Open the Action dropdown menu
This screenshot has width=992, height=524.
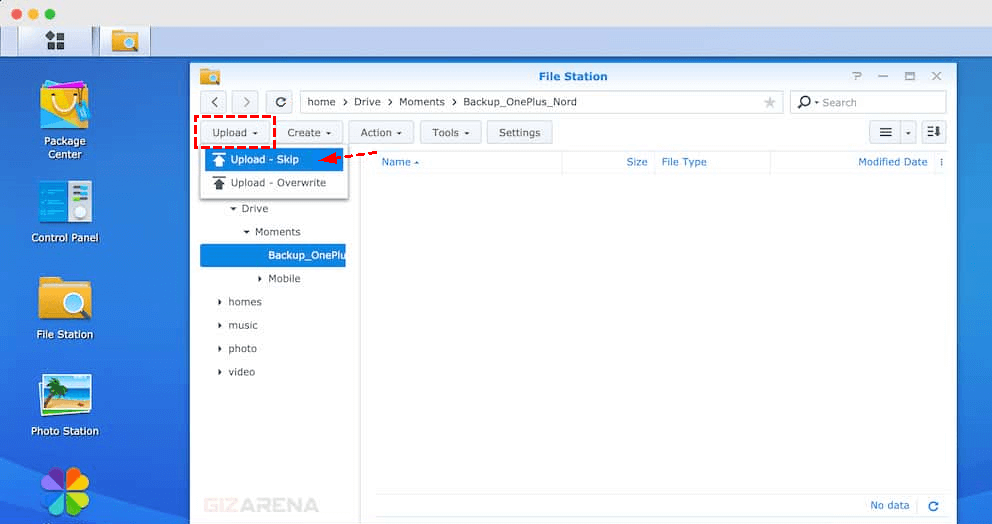381,132
